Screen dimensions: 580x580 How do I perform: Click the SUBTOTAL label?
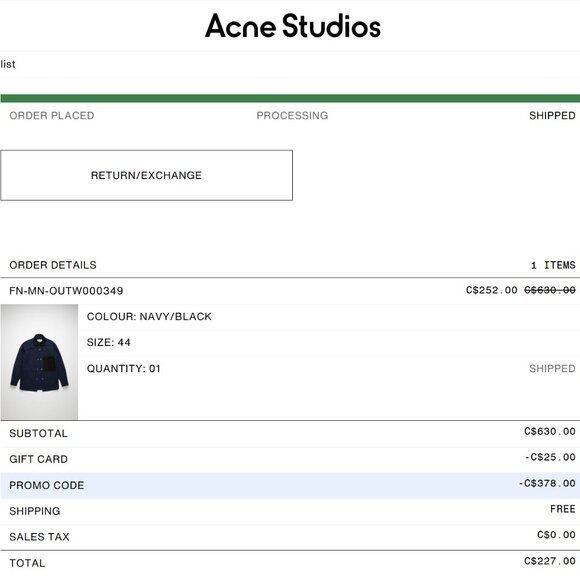click(x=38, y=434)
